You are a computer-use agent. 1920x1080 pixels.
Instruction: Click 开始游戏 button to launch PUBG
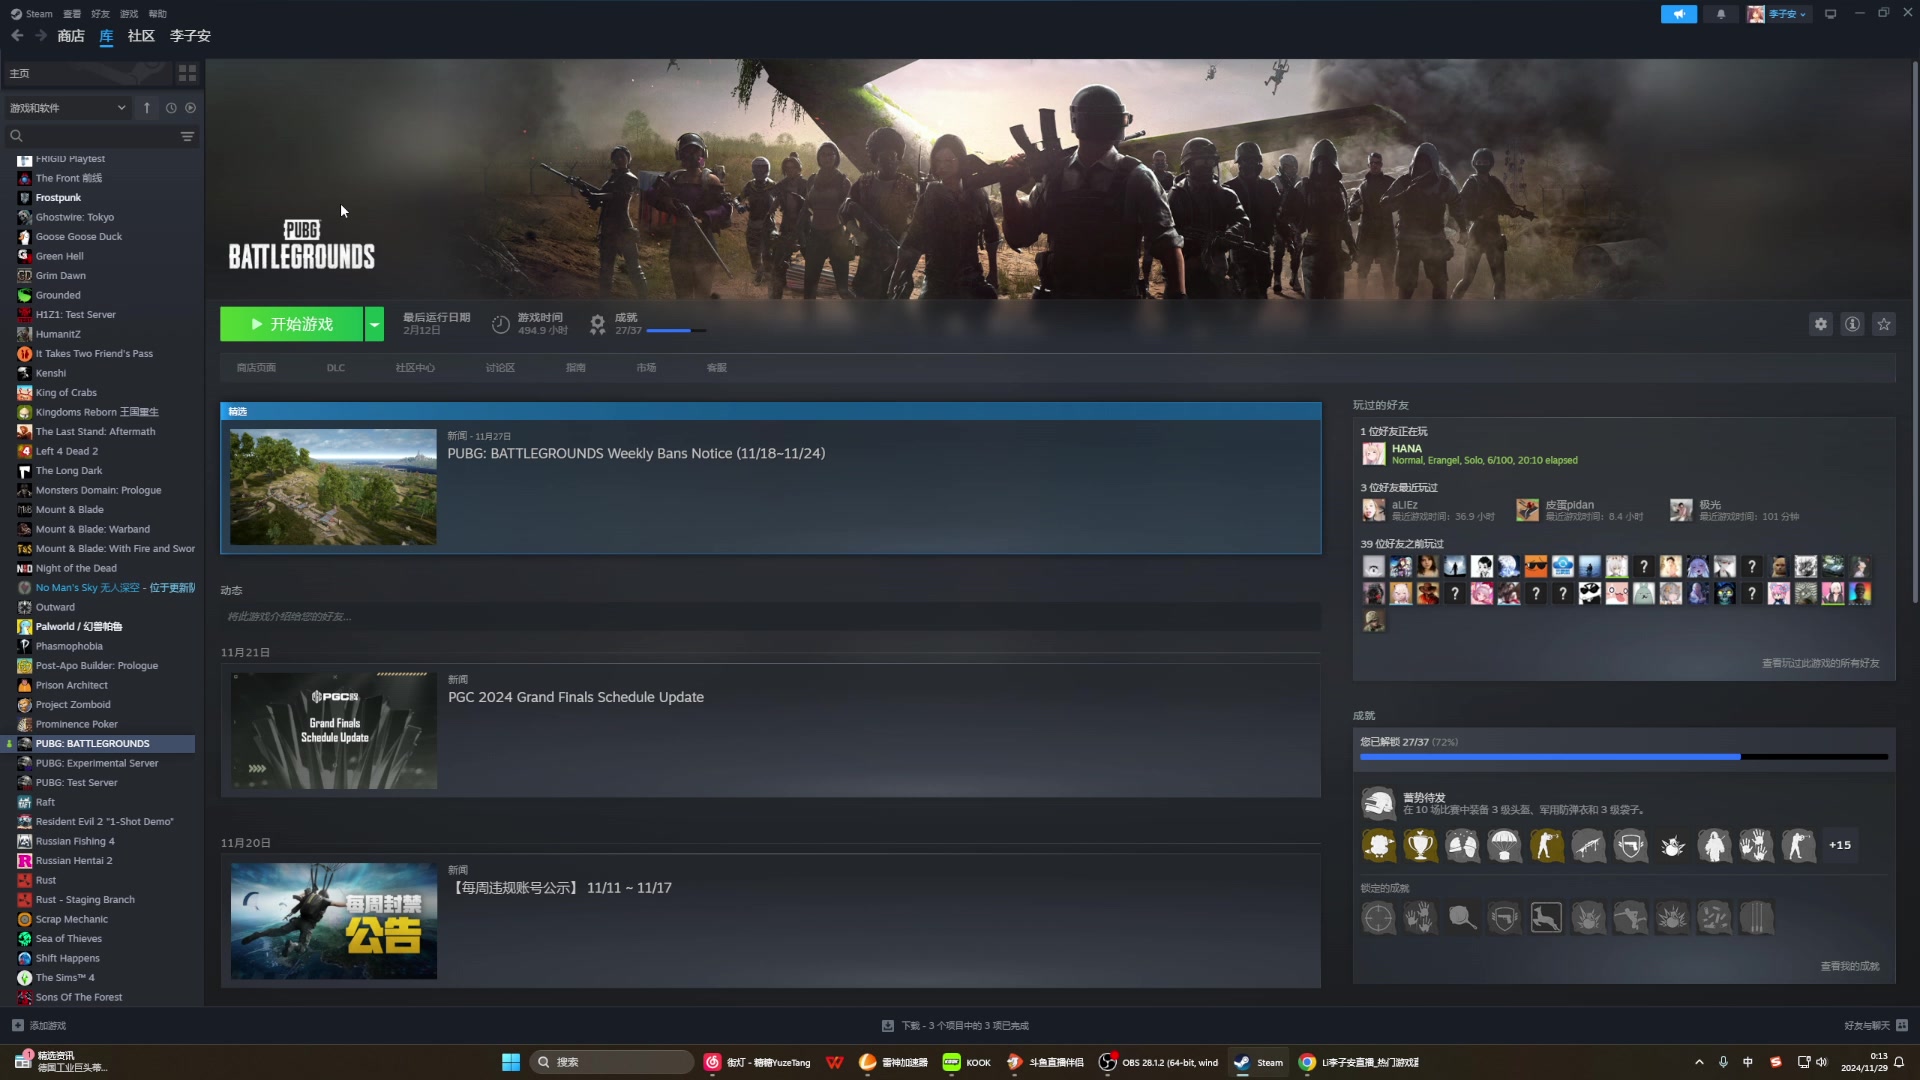(291, 323)
